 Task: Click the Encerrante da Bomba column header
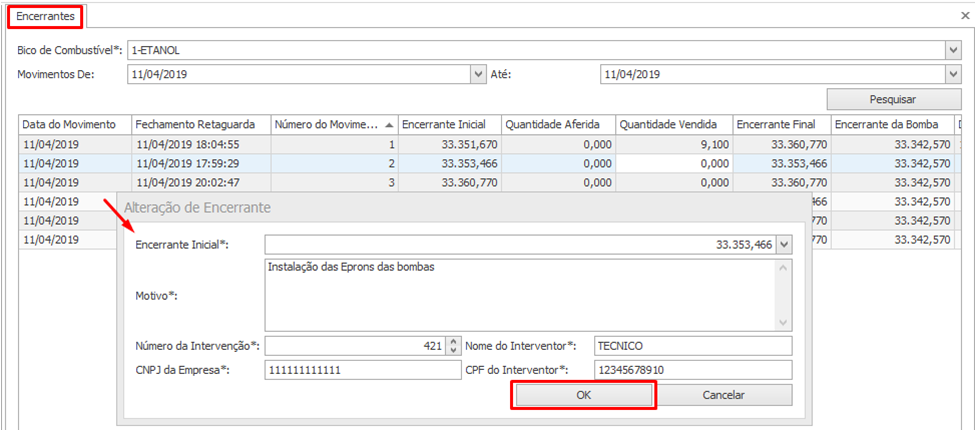point(893,125)
